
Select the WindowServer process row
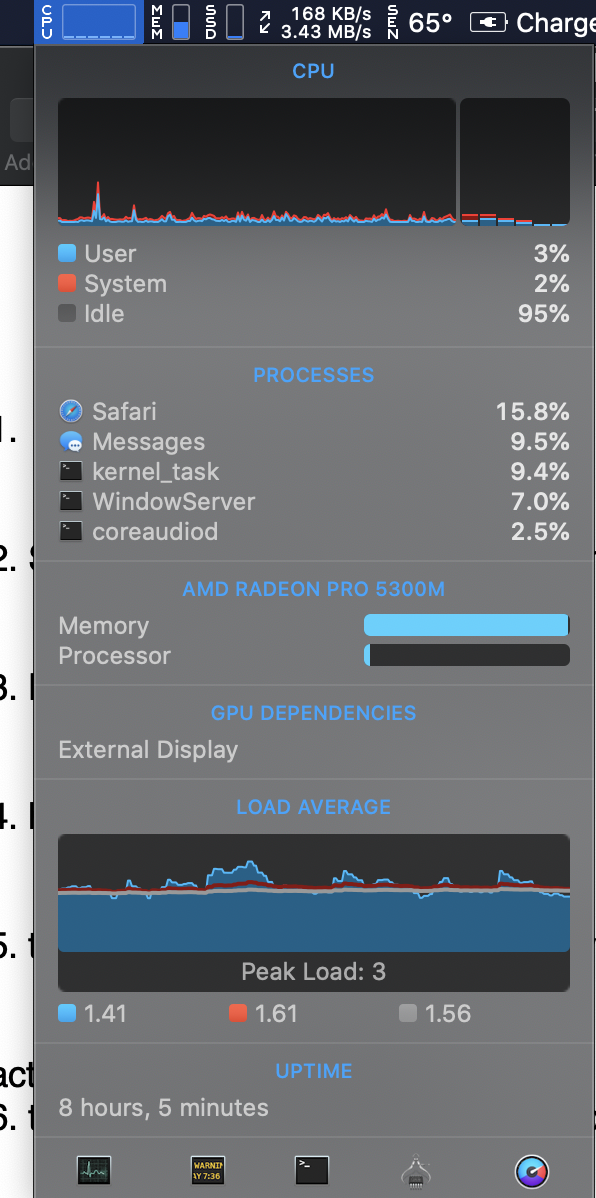click(314, 501)
